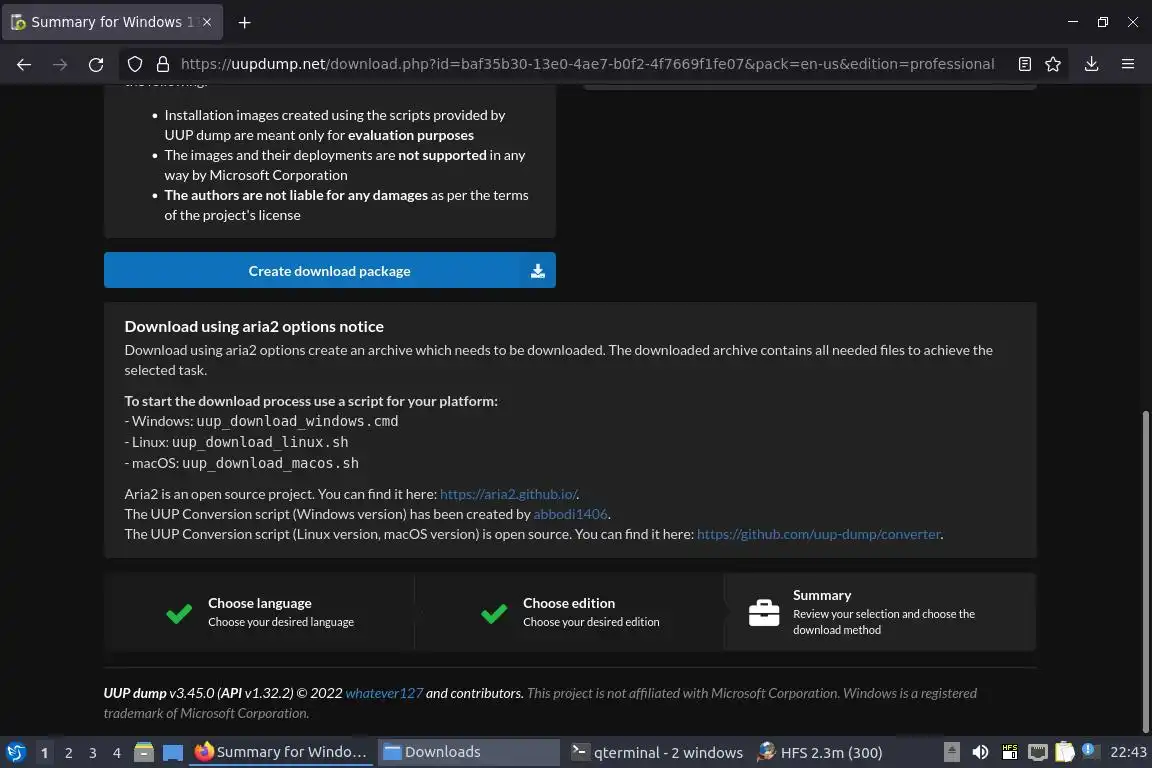Click the Choose edition green checkmark
The width and height of the screenshot is (1152, 768).
(494, 613)
